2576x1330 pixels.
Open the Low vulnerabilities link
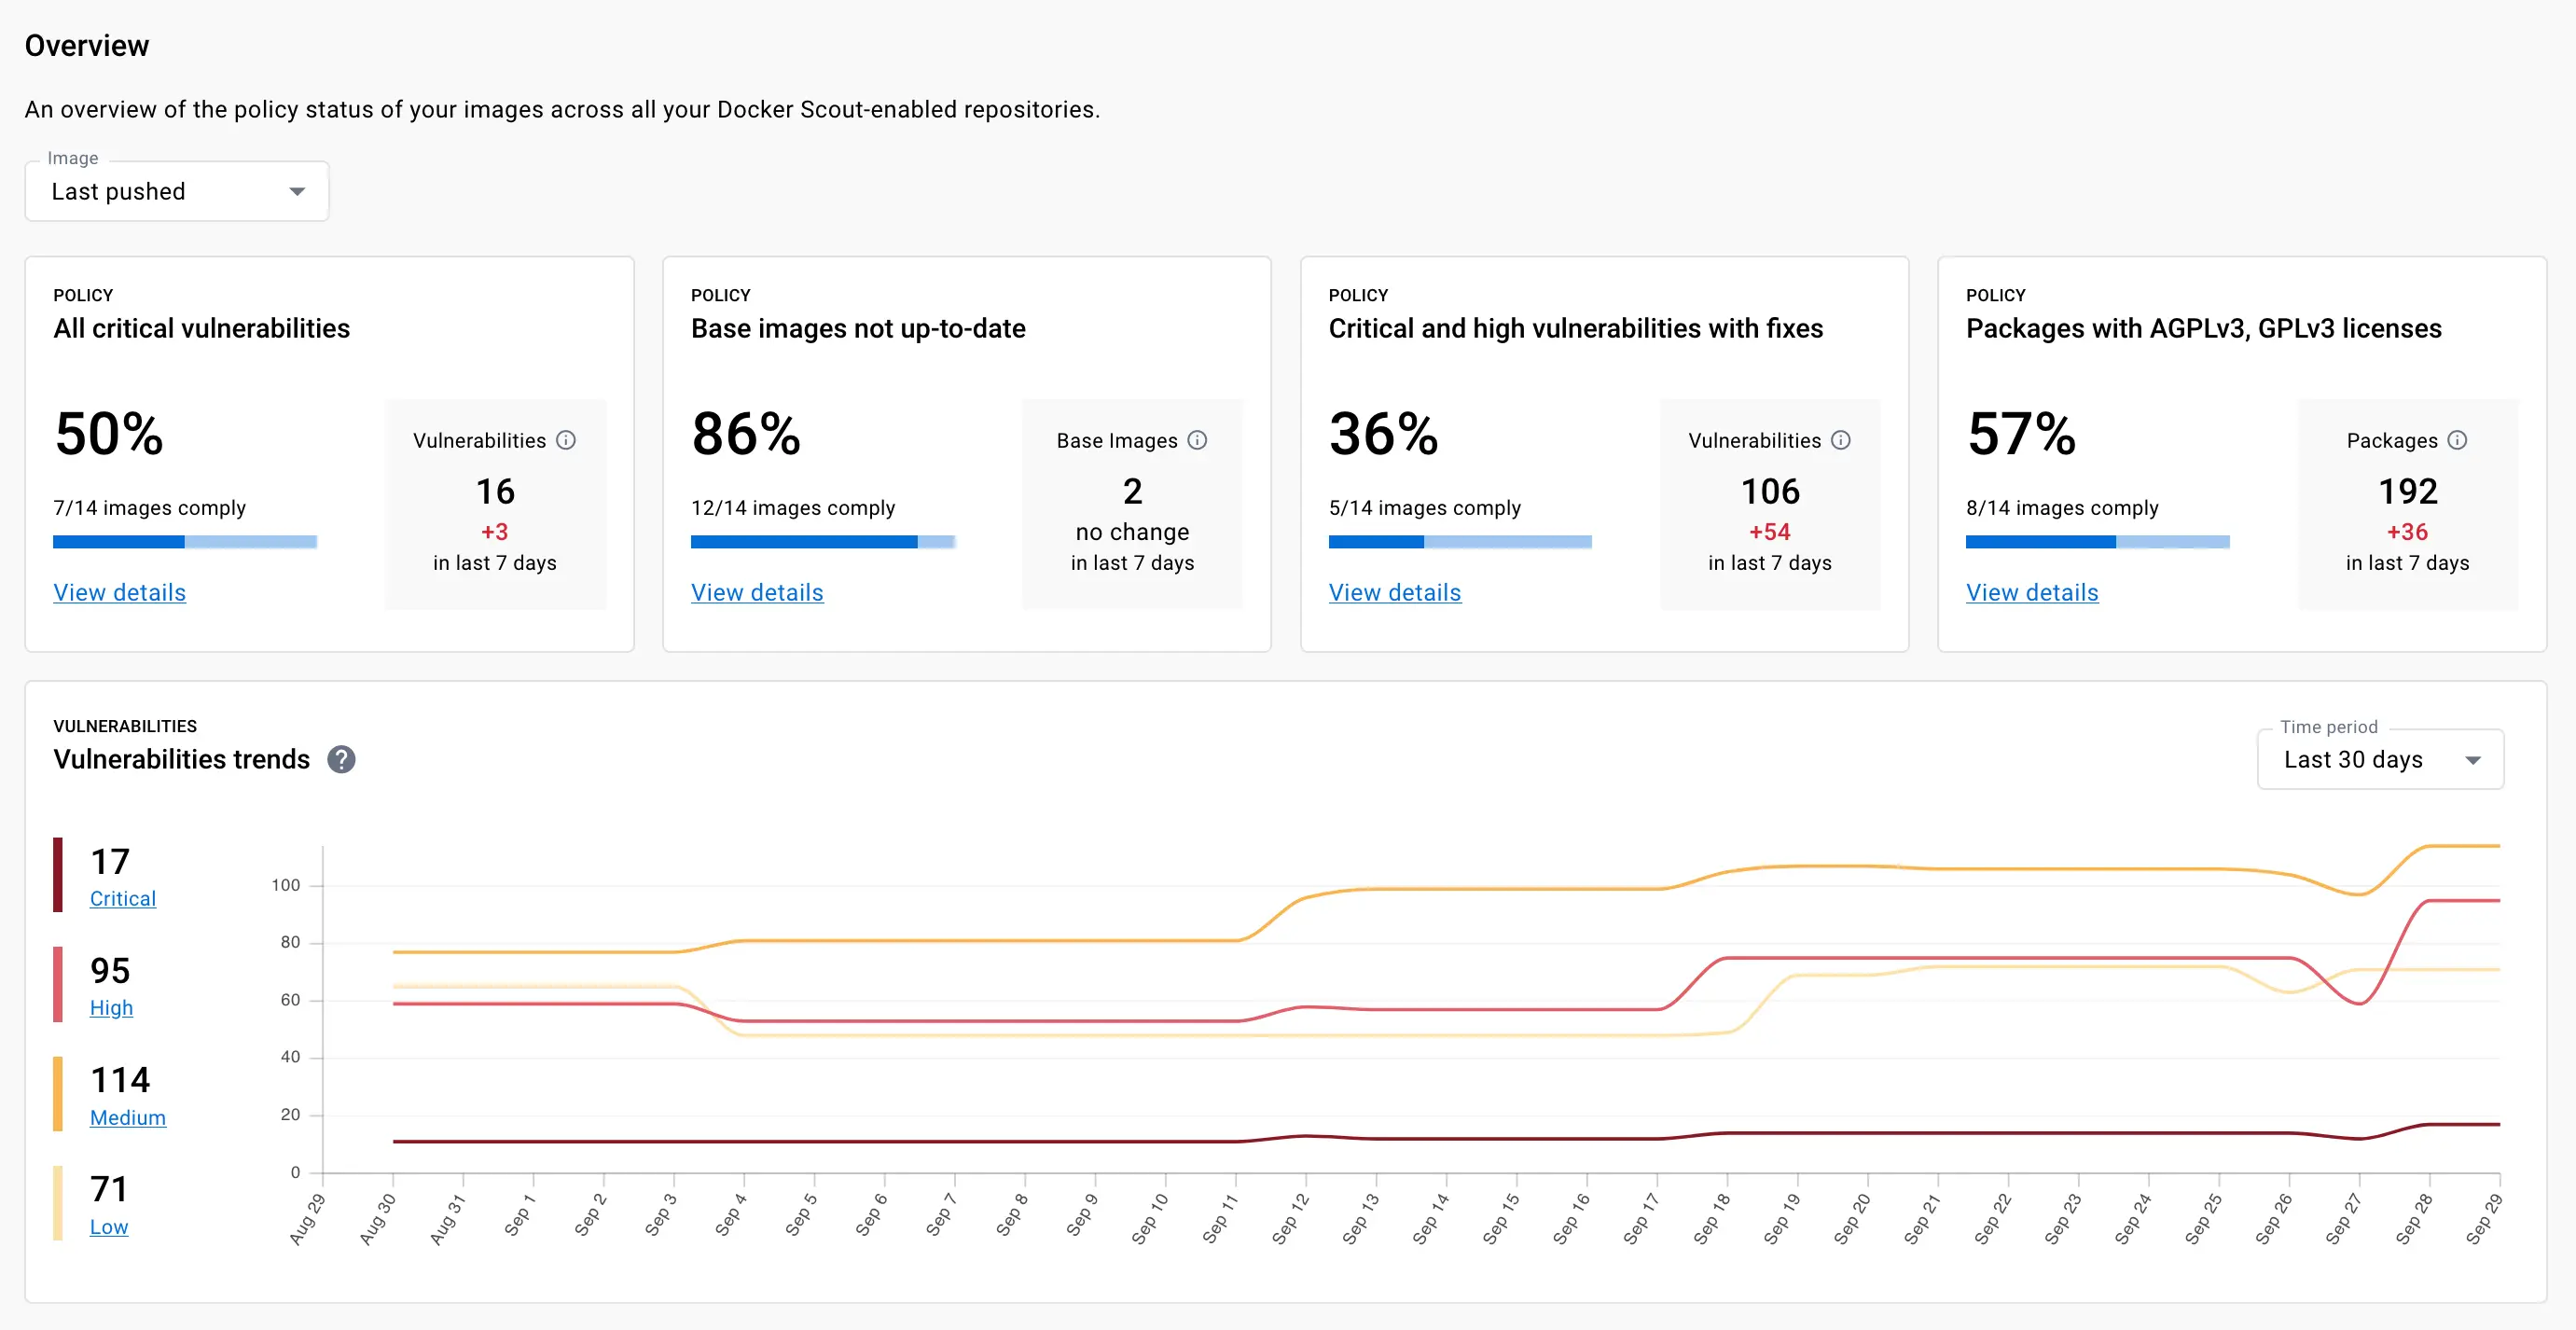[x=108, y=1227]
